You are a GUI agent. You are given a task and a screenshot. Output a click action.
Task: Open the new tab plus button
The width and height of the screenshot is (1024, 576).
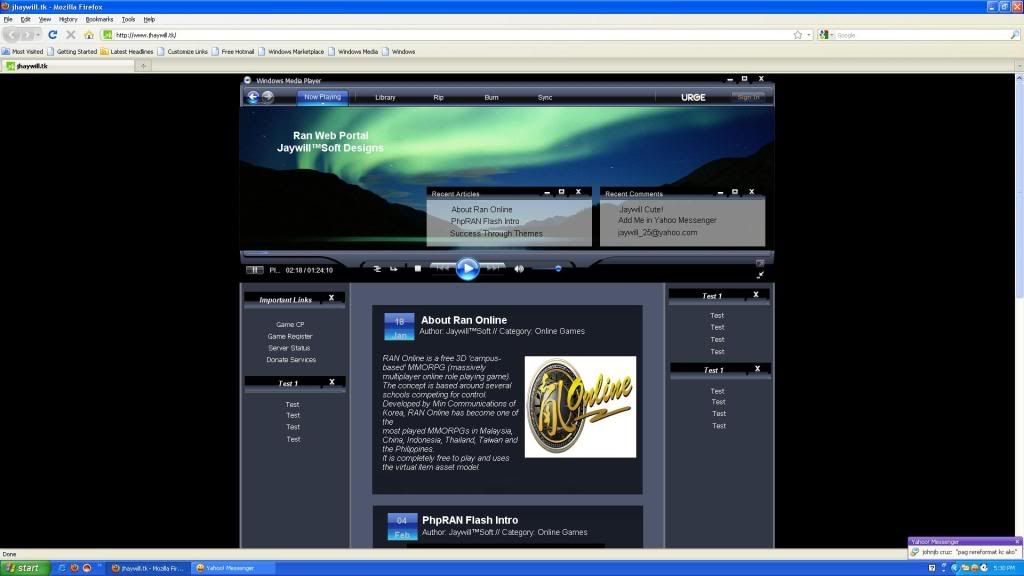143,66
